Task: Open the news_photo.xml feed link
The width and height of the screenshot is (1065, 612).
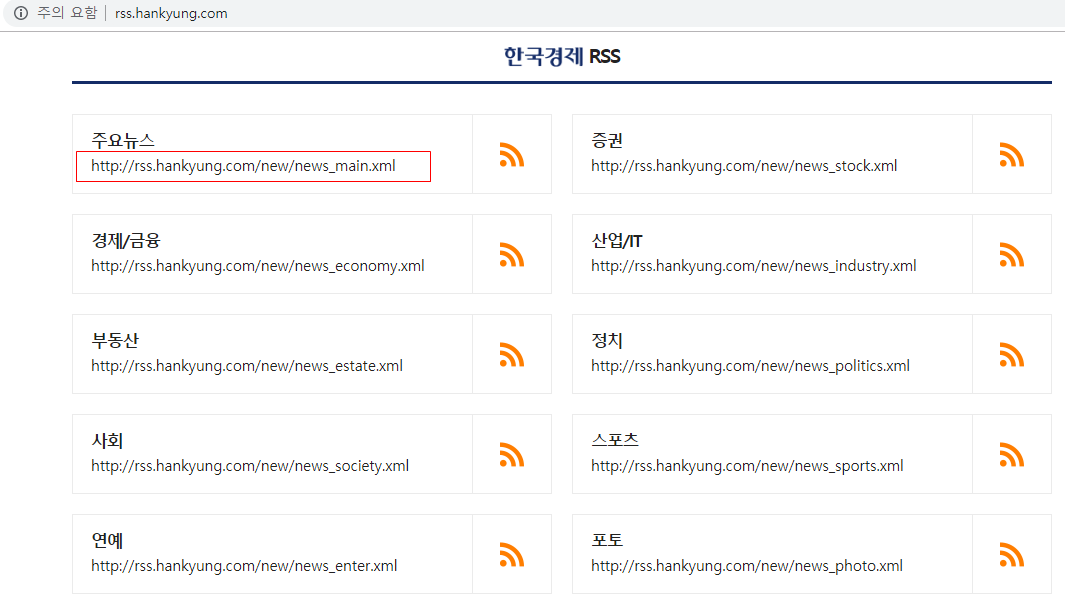Action: coord(746,565)
